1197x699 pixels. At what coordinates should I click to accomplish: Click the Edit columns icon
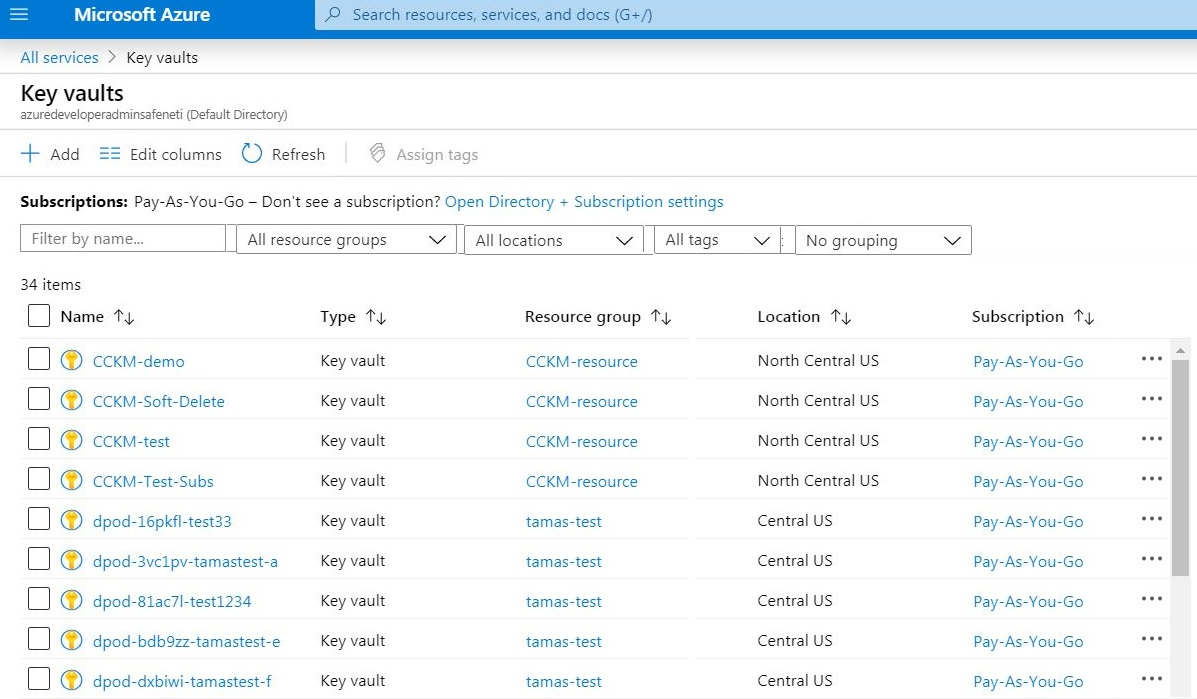[x=110, y=154]
